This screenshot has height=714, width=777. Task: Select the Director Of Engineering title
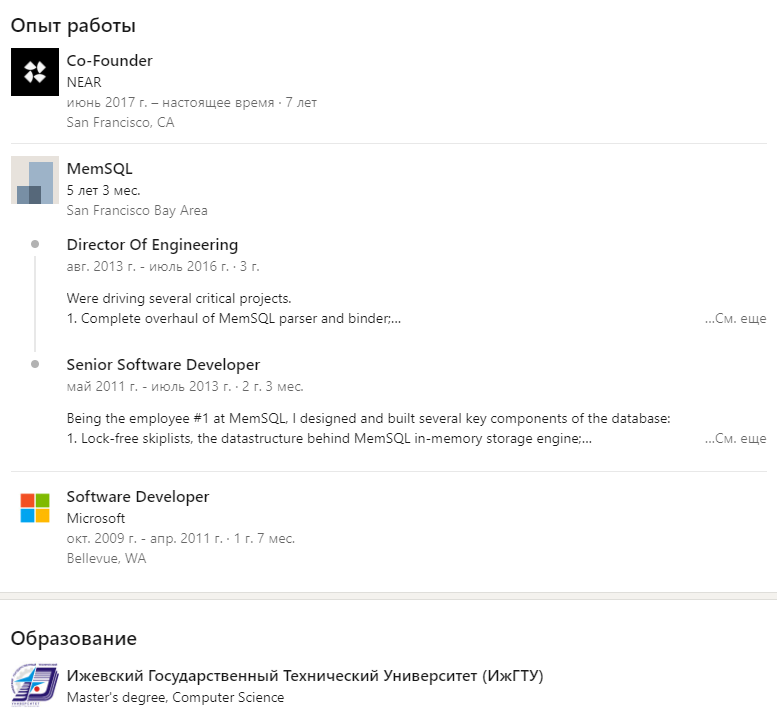coord(152,245)
